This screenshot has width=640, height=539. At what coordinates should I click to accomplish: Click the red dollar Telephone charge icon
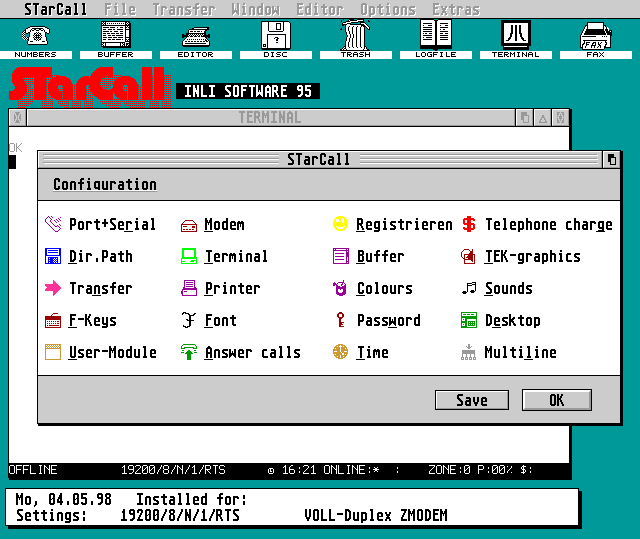click(x=469, y=224)
